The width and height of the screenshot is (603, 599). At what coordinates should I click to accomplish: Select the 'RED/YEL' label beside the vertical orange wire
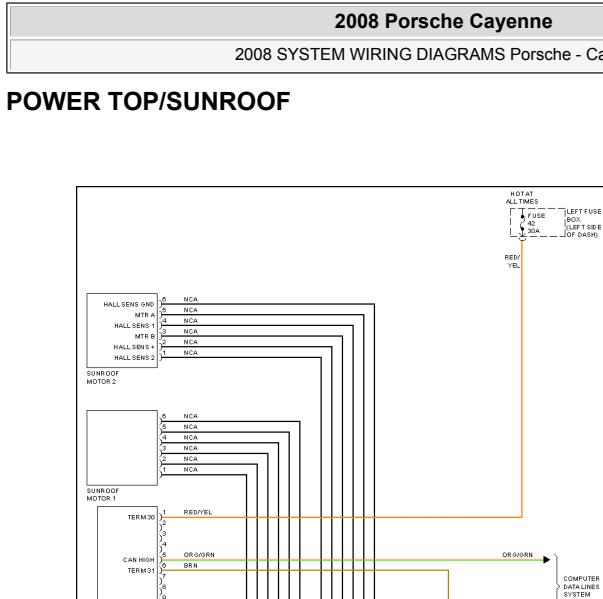coord(512,261)
